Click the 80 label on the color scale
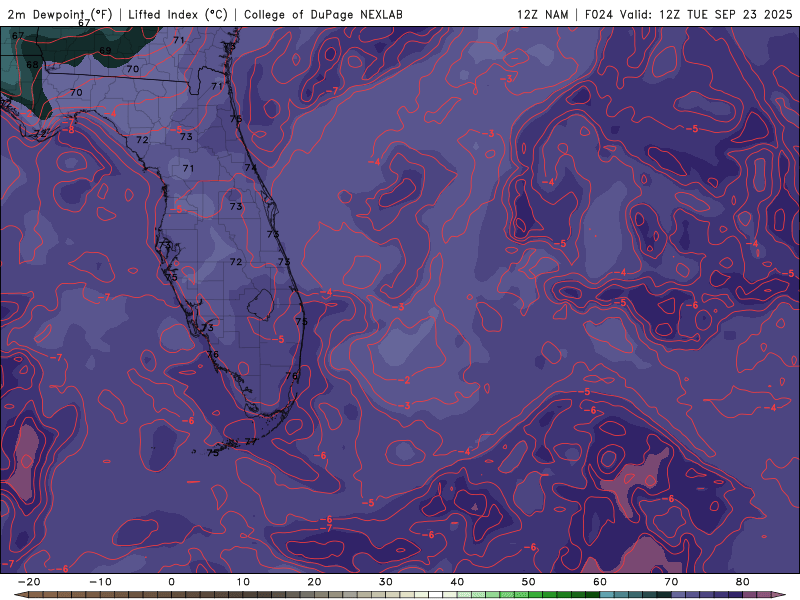 tap(743, 582)
